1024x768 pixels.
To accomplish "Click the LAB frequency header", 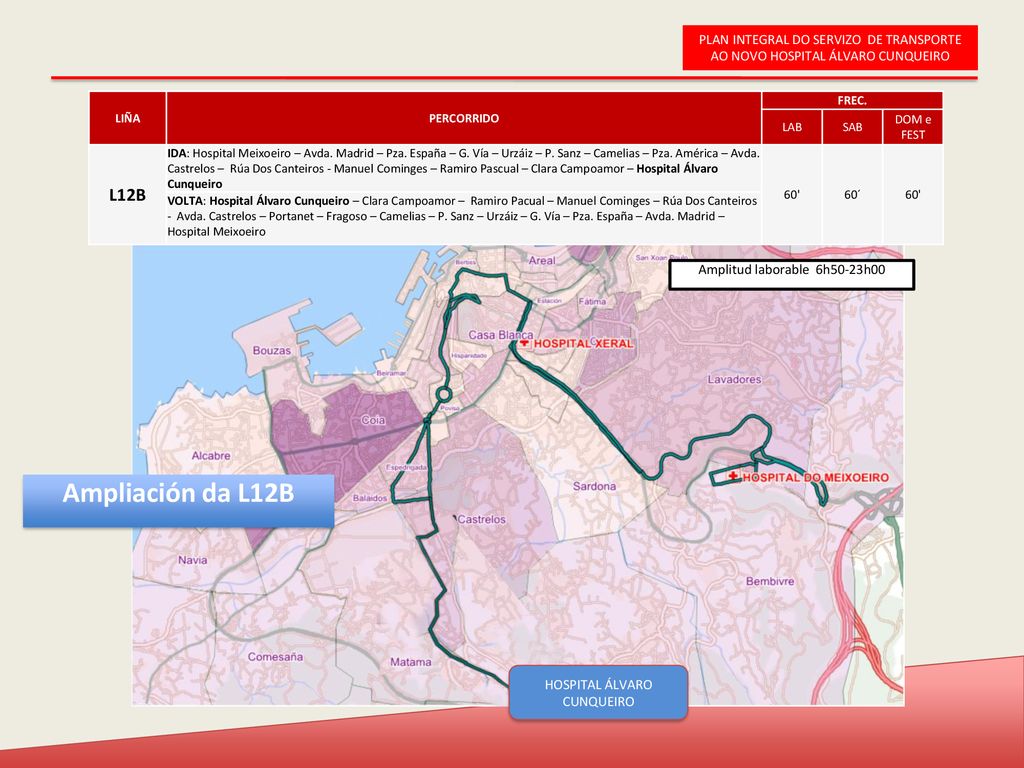I will click(792, 127).
